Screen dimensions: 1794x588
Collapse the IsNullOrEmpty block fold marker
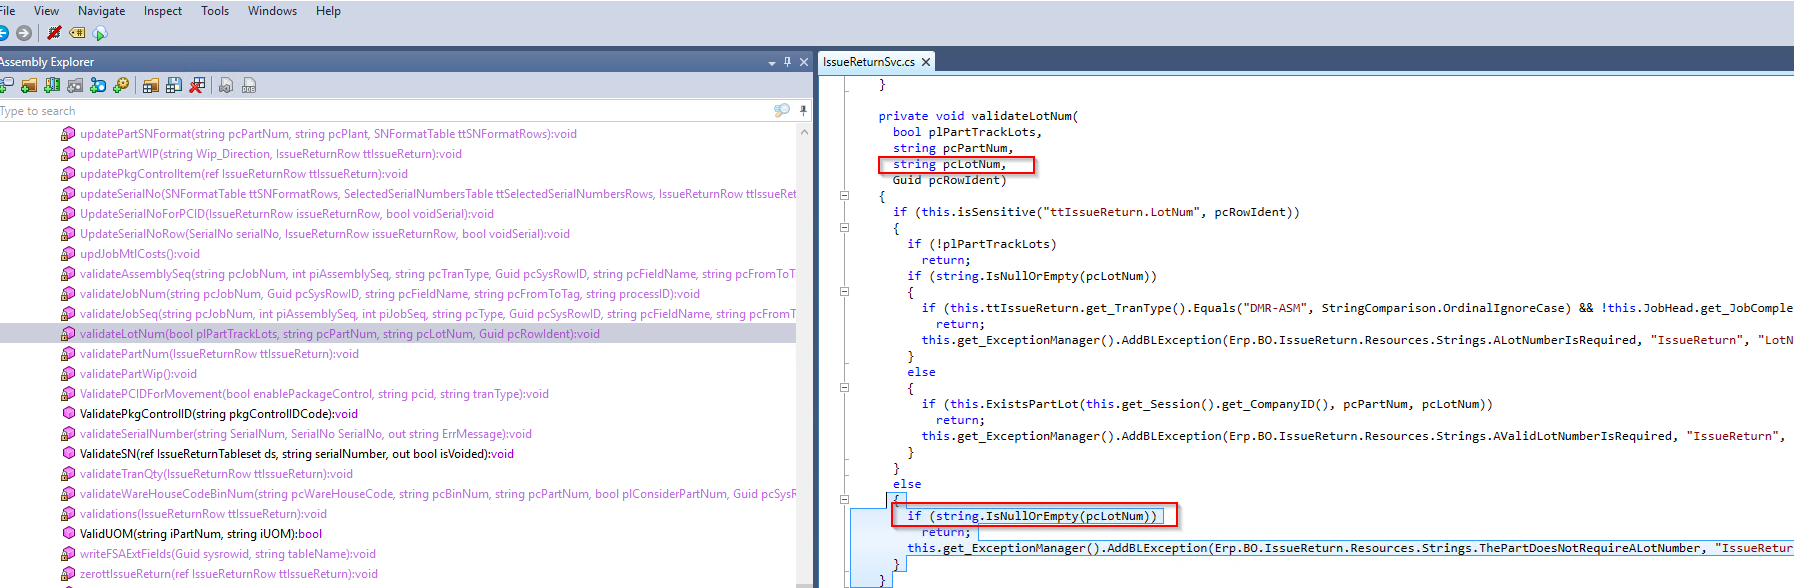(844, 292)
